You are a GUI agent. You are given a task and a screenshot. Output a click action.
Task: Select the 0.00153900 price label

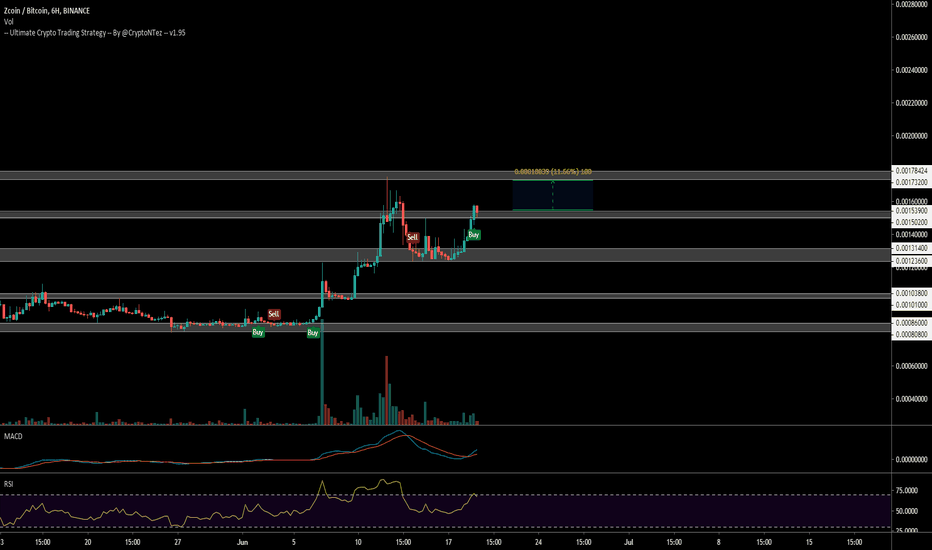pos(911,211)
